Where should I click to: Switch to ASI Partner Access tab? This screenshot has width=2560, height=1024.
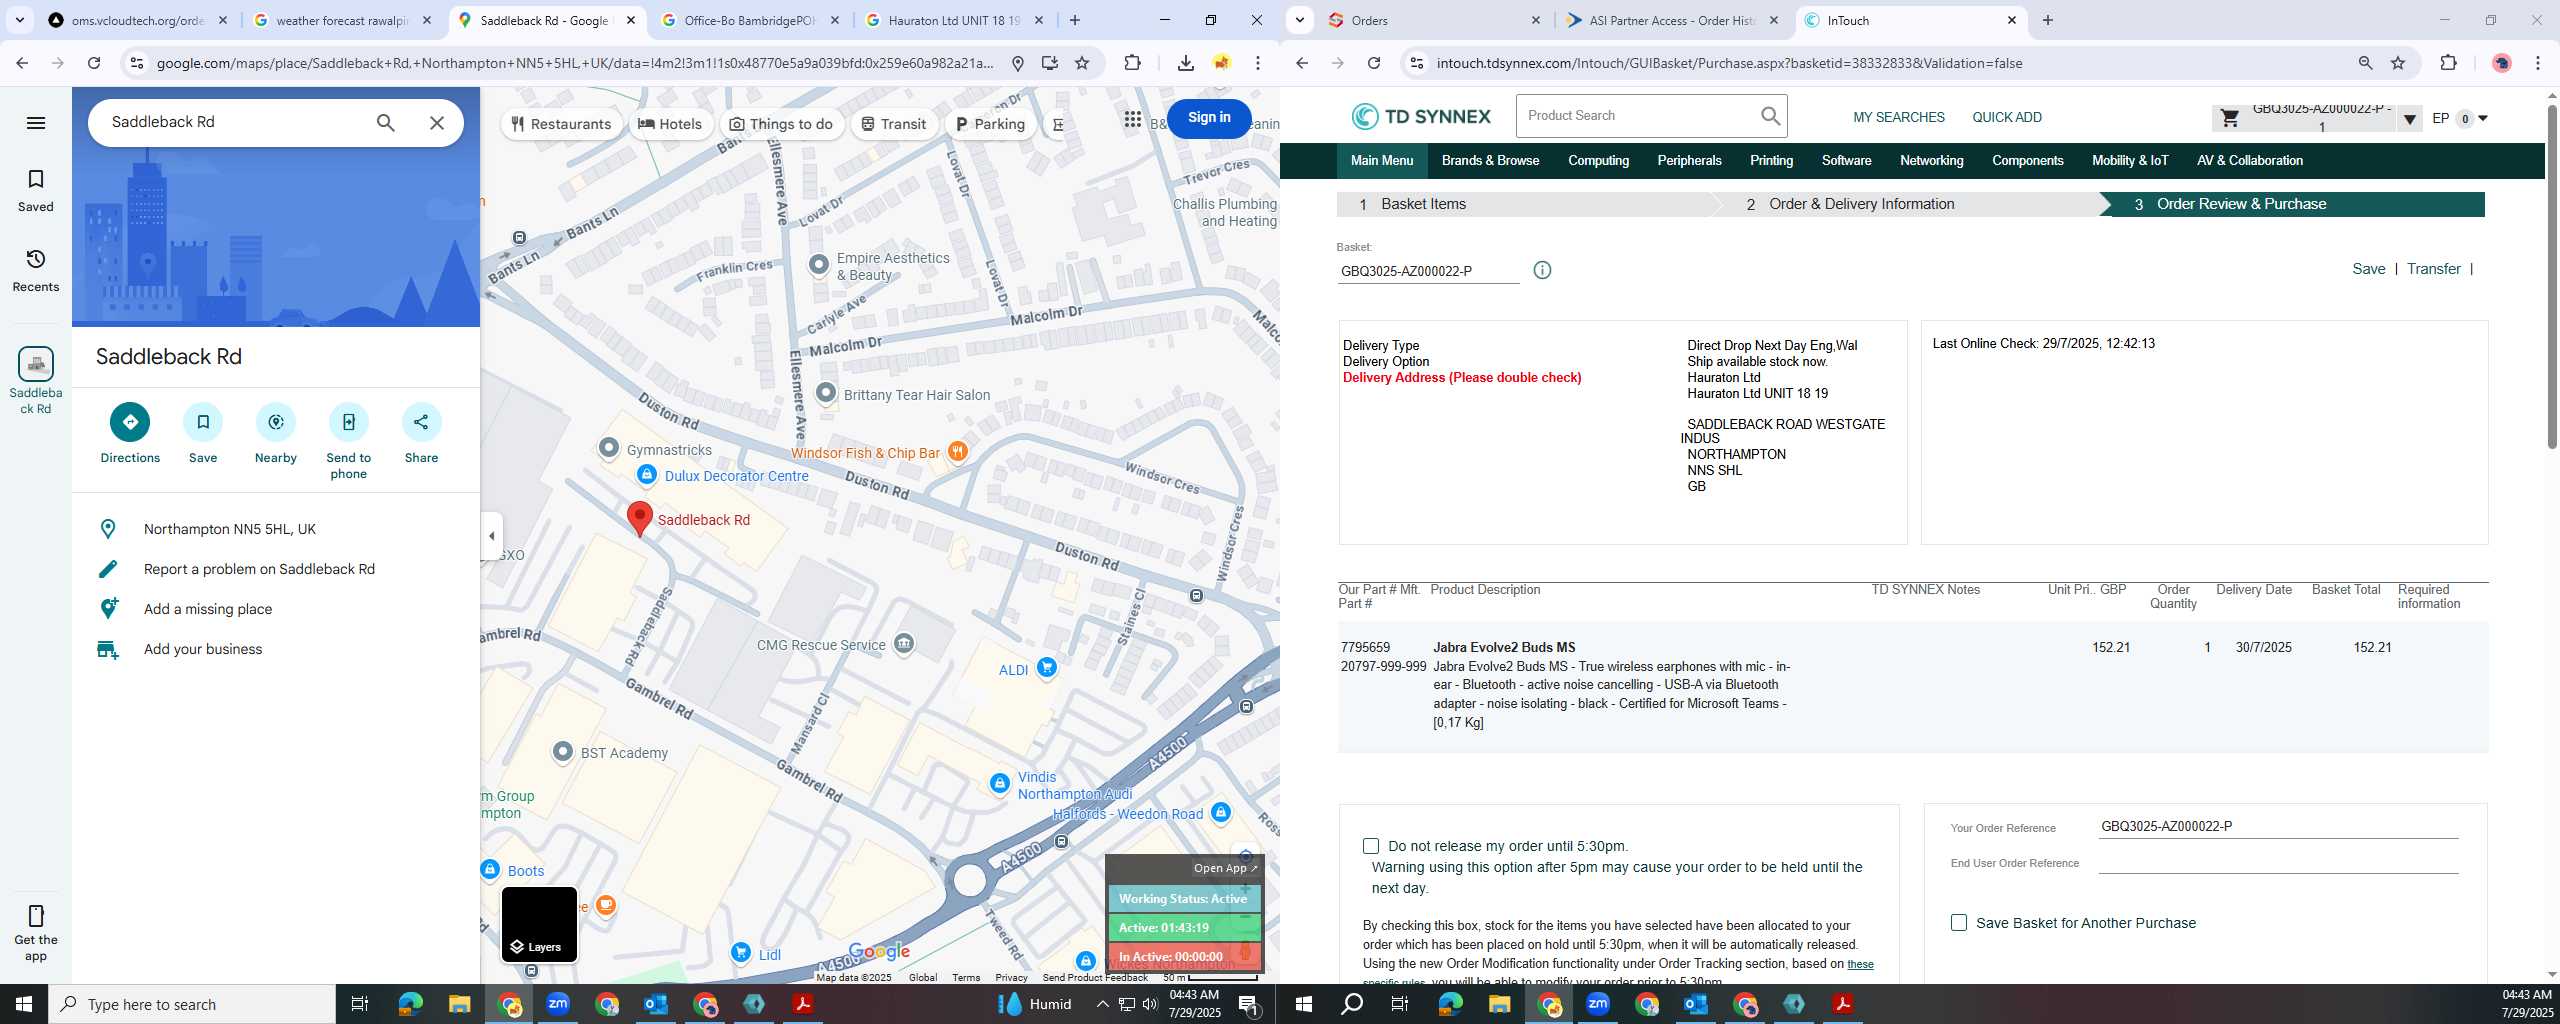click(1673, 20)
